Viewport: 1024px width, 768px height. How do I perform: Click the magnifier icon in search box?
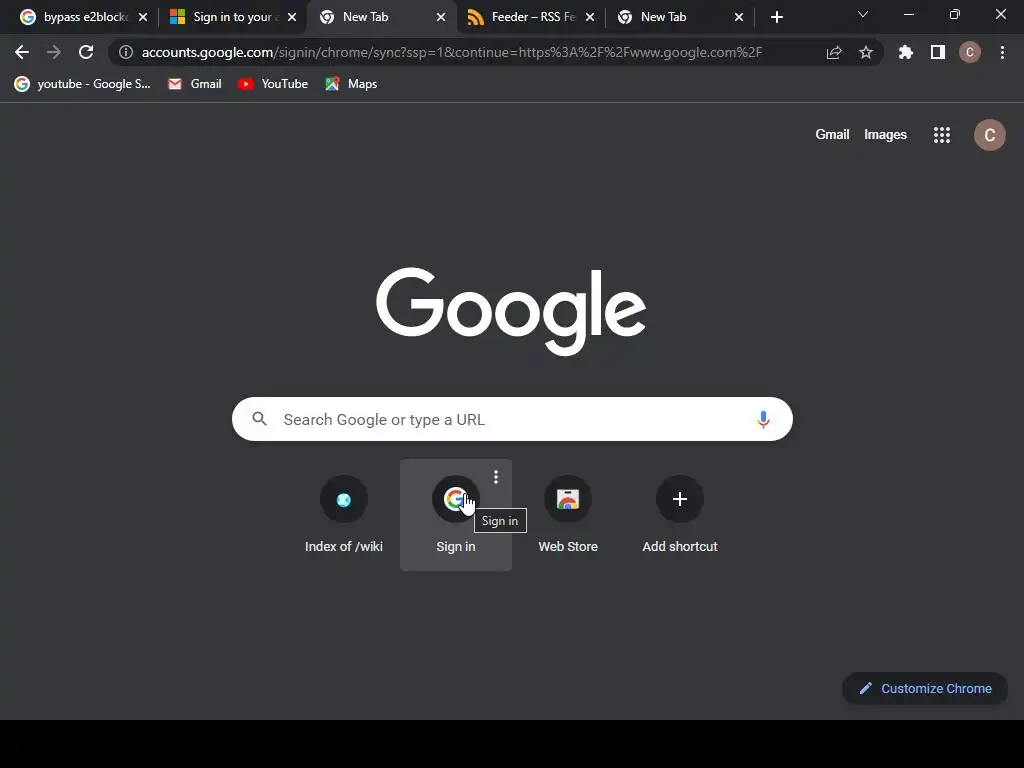259,419
